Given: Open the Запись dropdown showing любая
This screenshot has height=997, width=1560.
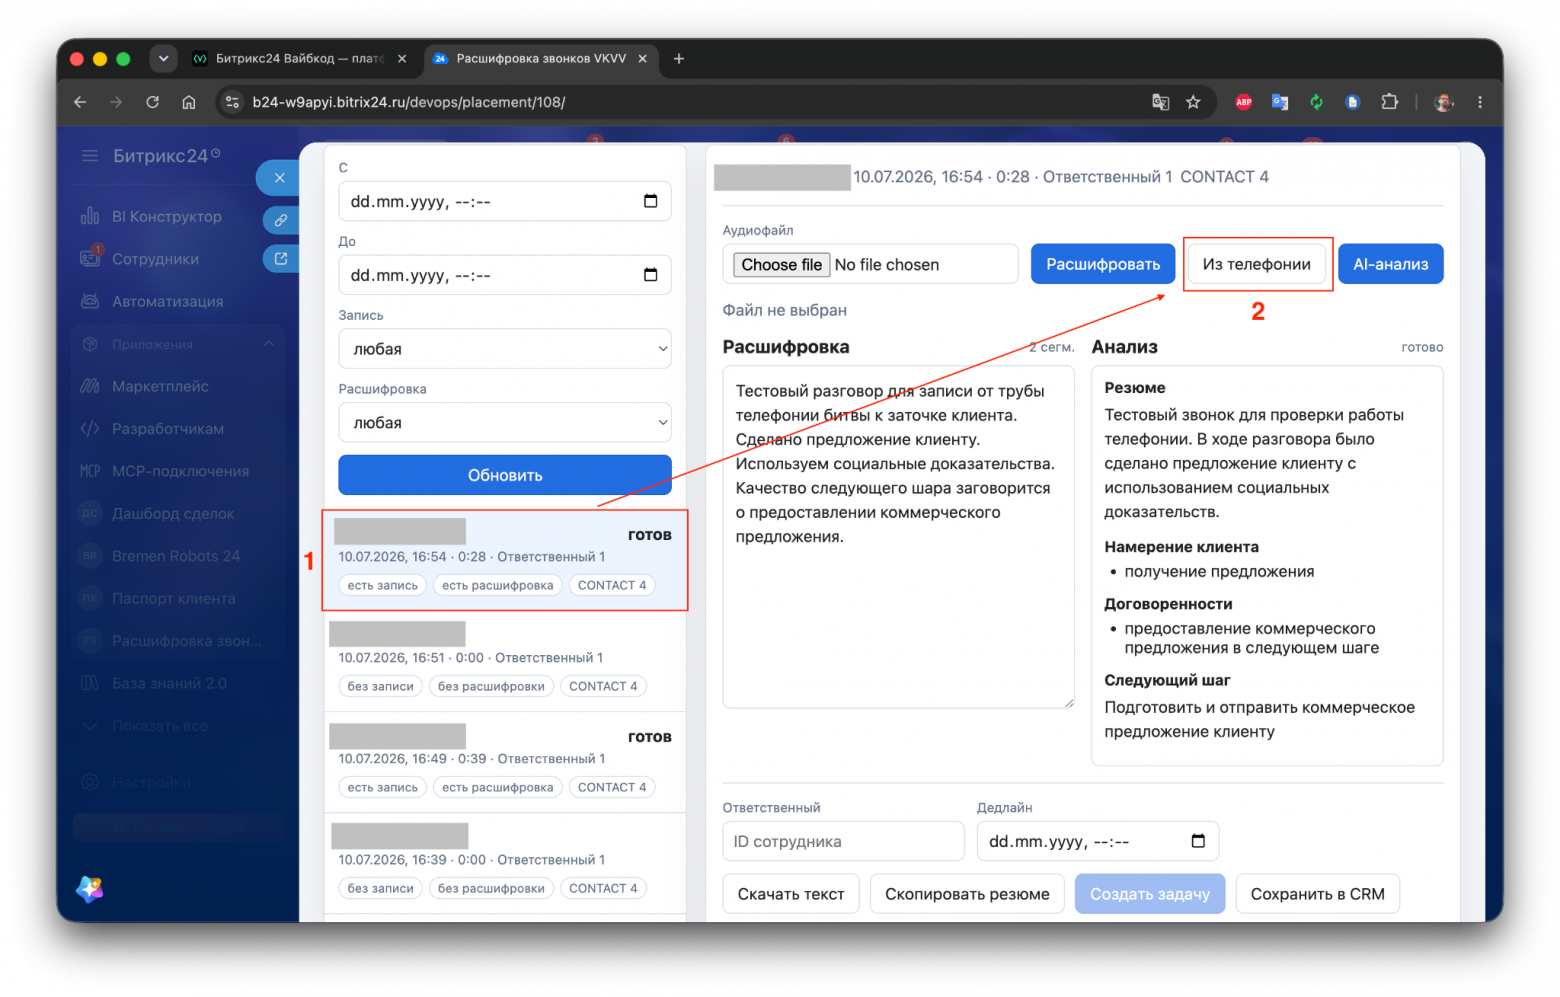Looking at the screenshot, I should pyautogui.click(x=504, y=349).
